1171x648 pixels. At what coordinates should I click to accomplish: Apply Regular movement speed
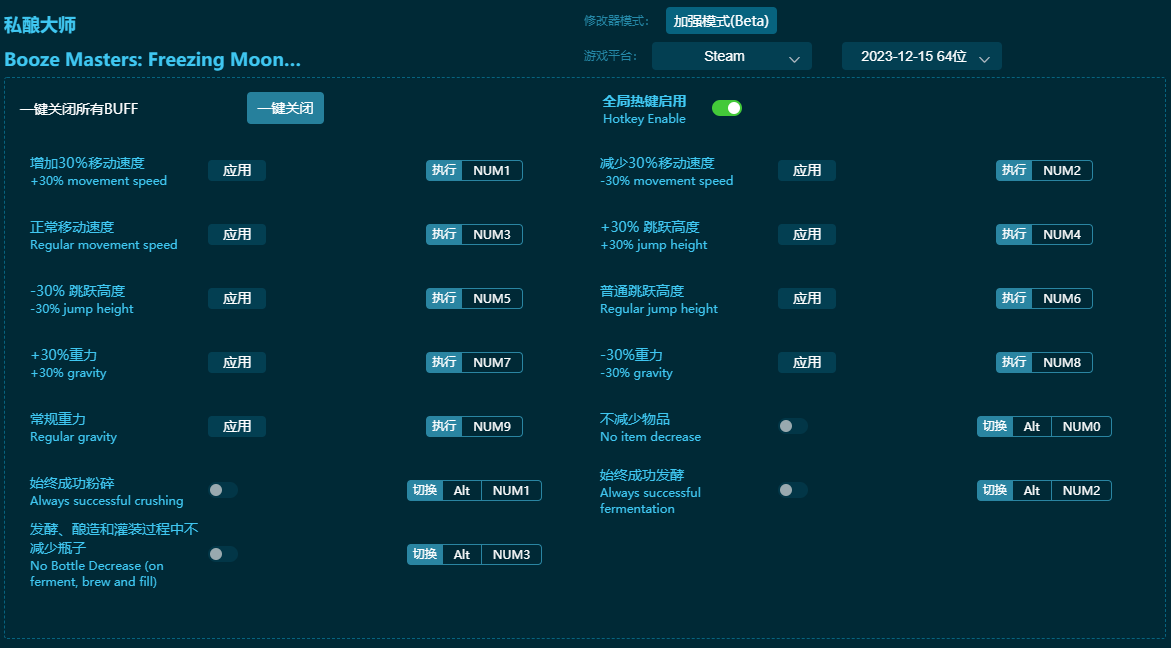pyautogui.click(x=237, y=234)
